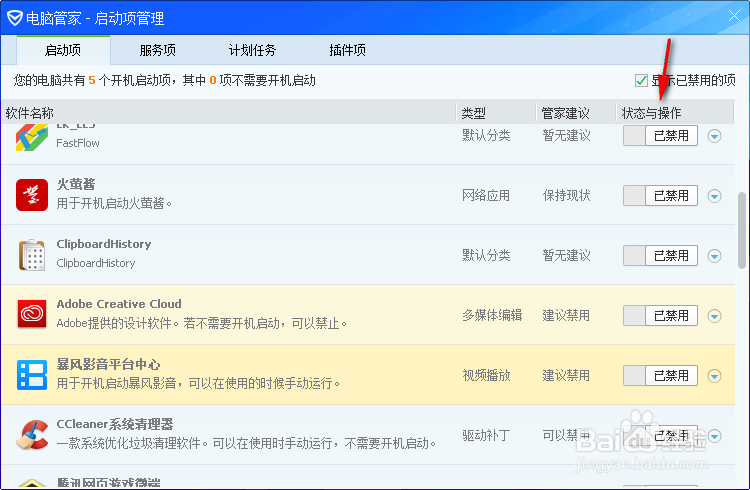Click 网络应用 type cell of 火萤酱
The height and width of the screenshot is (490, 750).
pyautogui.click(x=486, y=195)
